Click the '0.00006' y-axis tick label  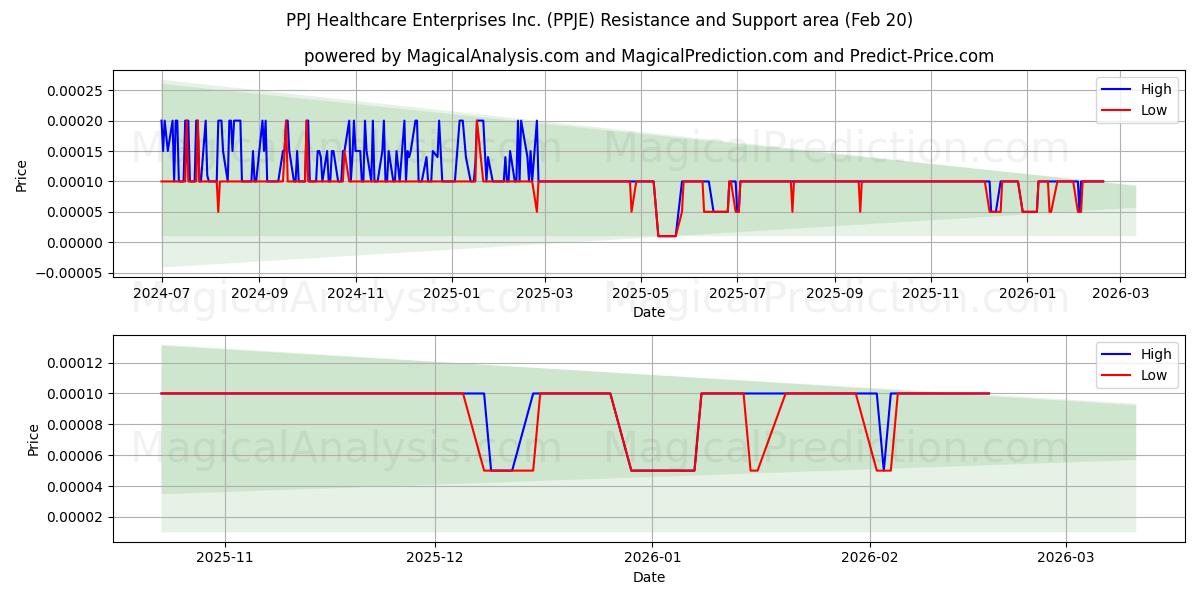[75, 456]
